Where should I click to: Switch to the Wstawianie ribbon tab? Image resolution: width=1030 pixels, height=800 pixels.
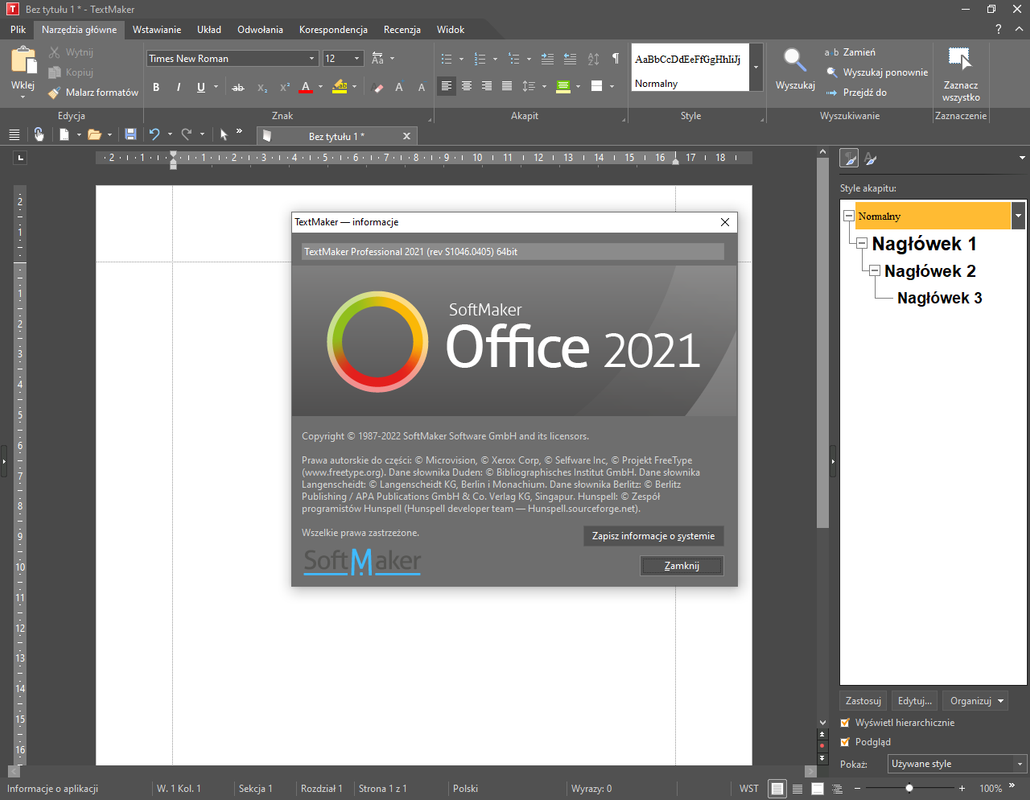point(156,30)
